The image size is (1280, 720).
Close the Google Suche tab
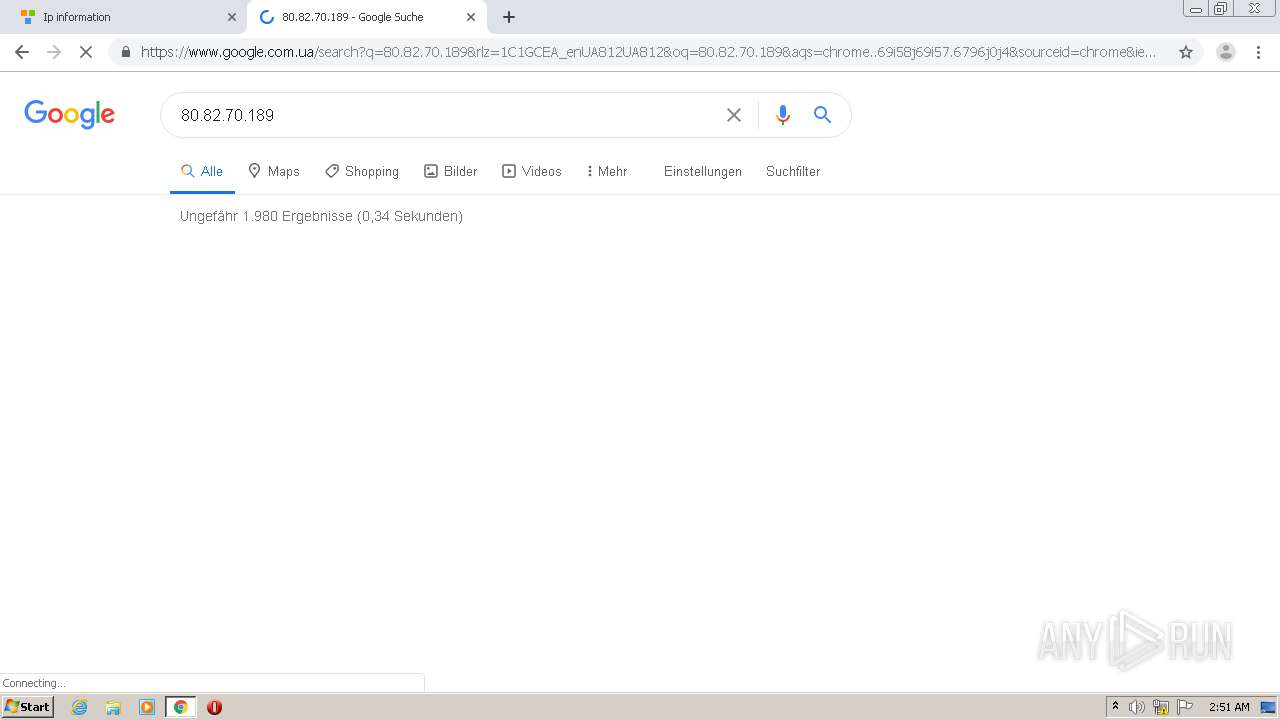point(471,17)
